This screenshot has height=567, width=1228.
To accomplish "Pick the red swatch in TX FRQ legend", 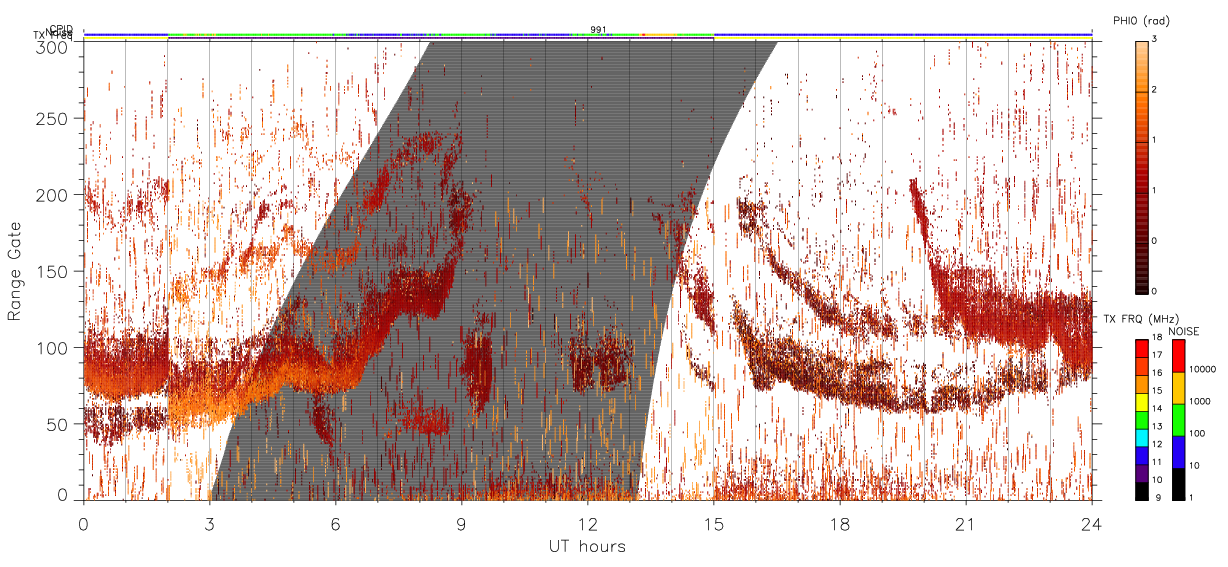I will point(1142,348).
